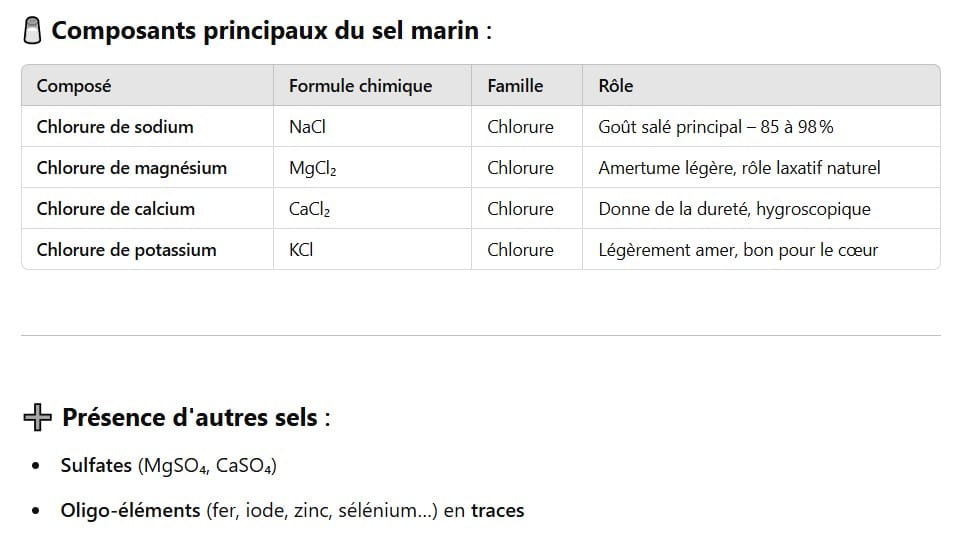Select the bold "Oligo-éléments" bullet text

pos(130,511)
